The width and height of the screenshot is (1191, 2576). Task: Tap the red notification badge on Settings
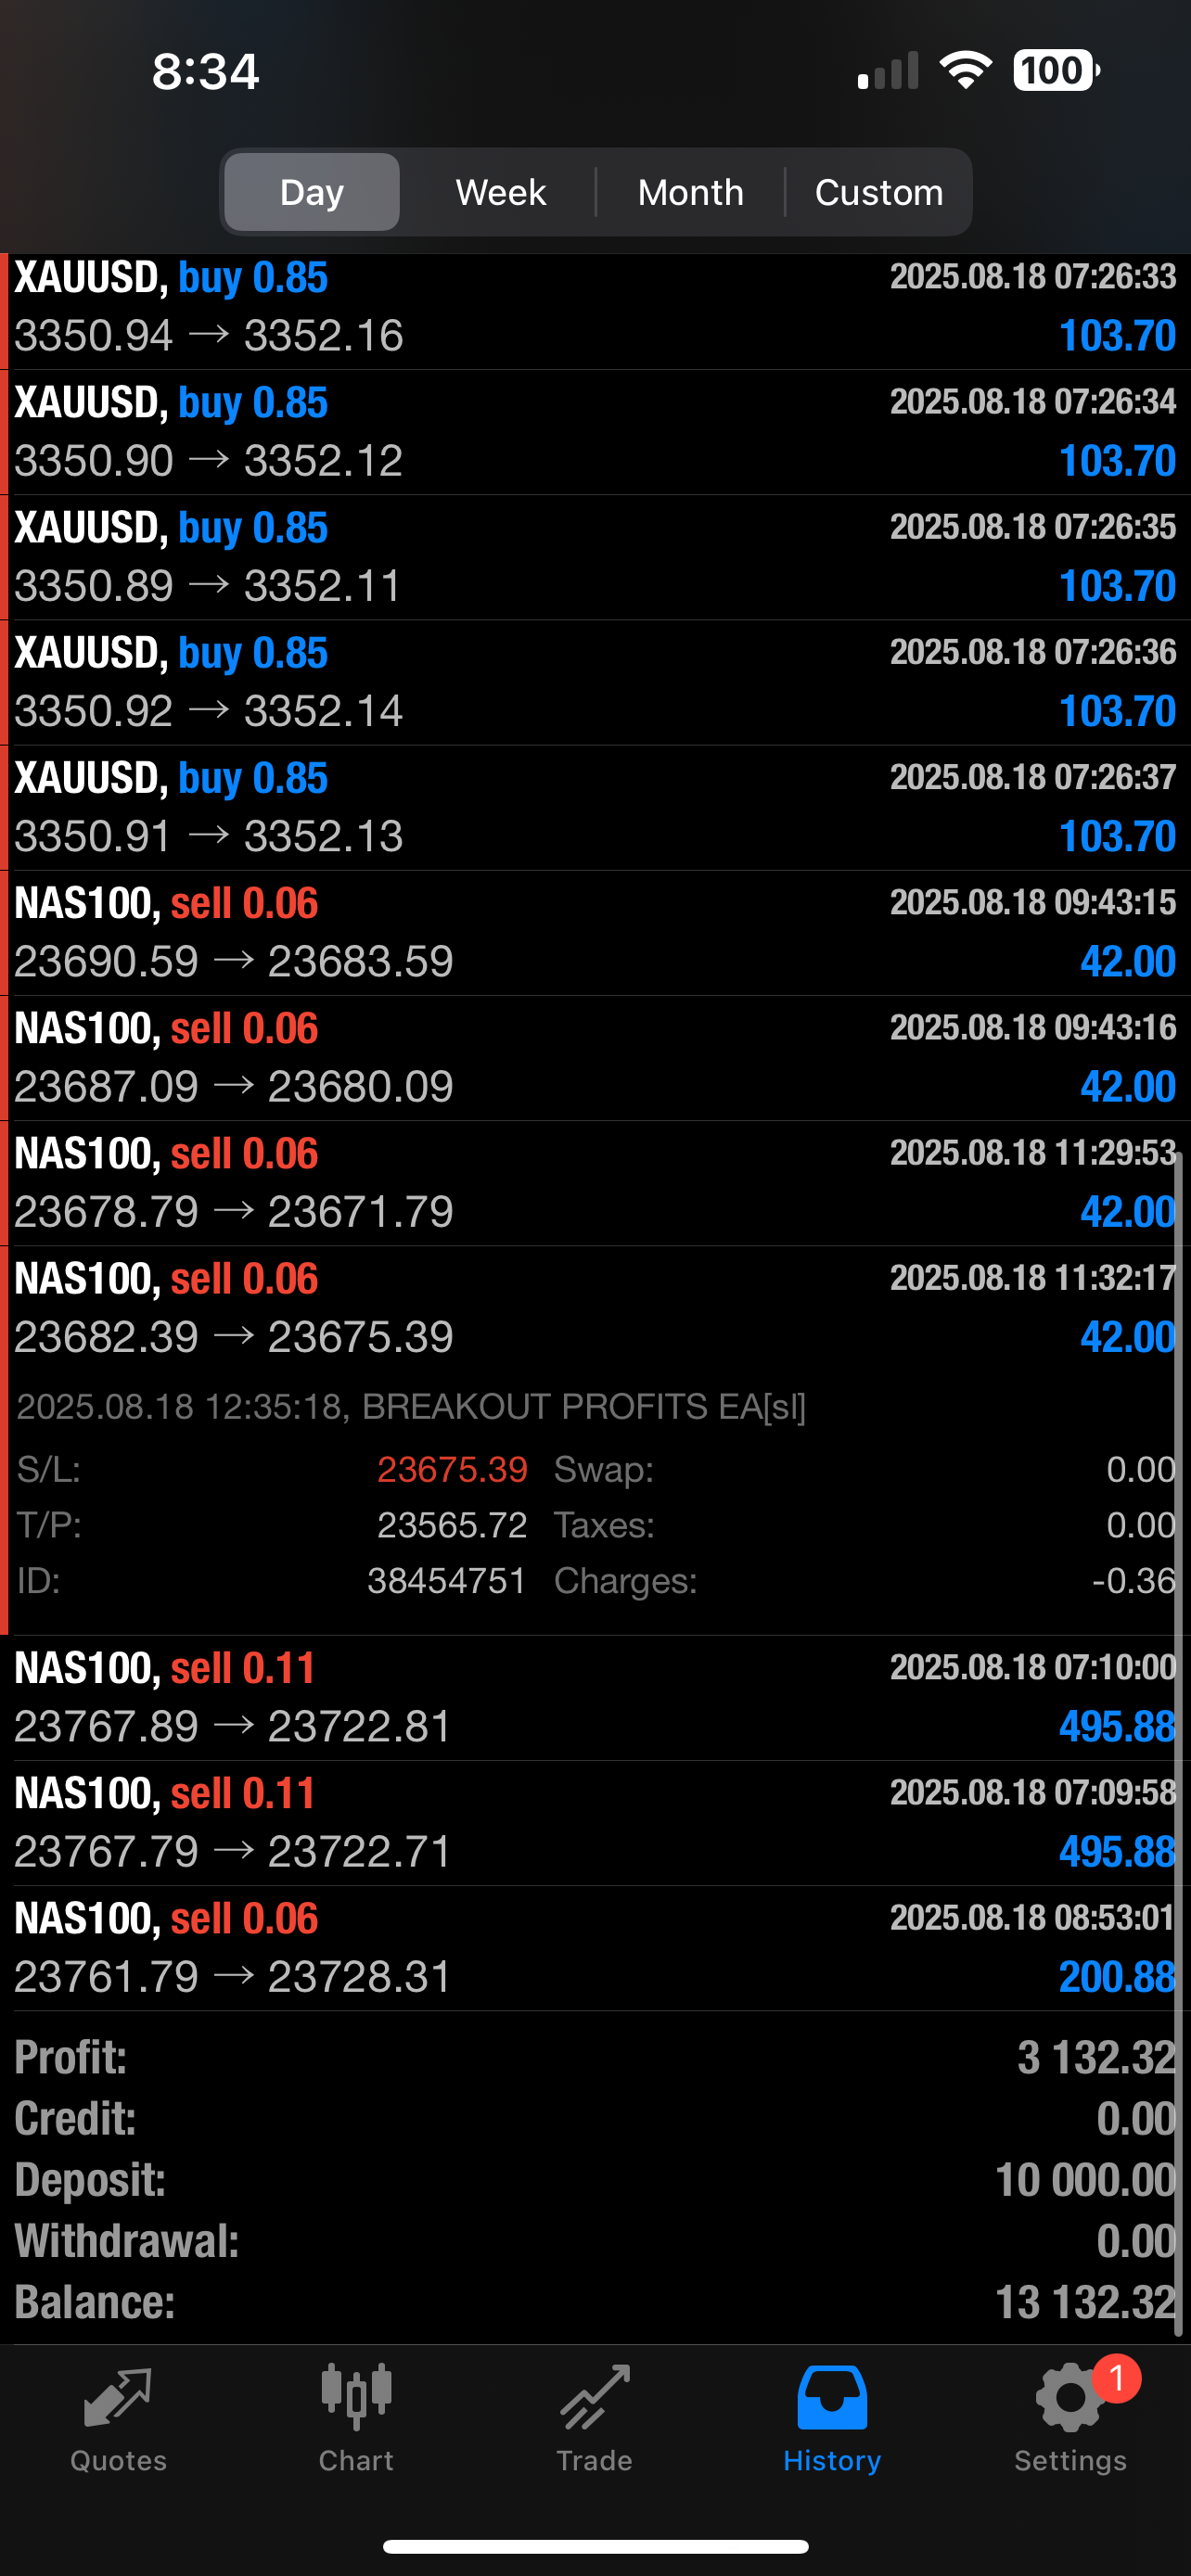tap(1116, 2379)
